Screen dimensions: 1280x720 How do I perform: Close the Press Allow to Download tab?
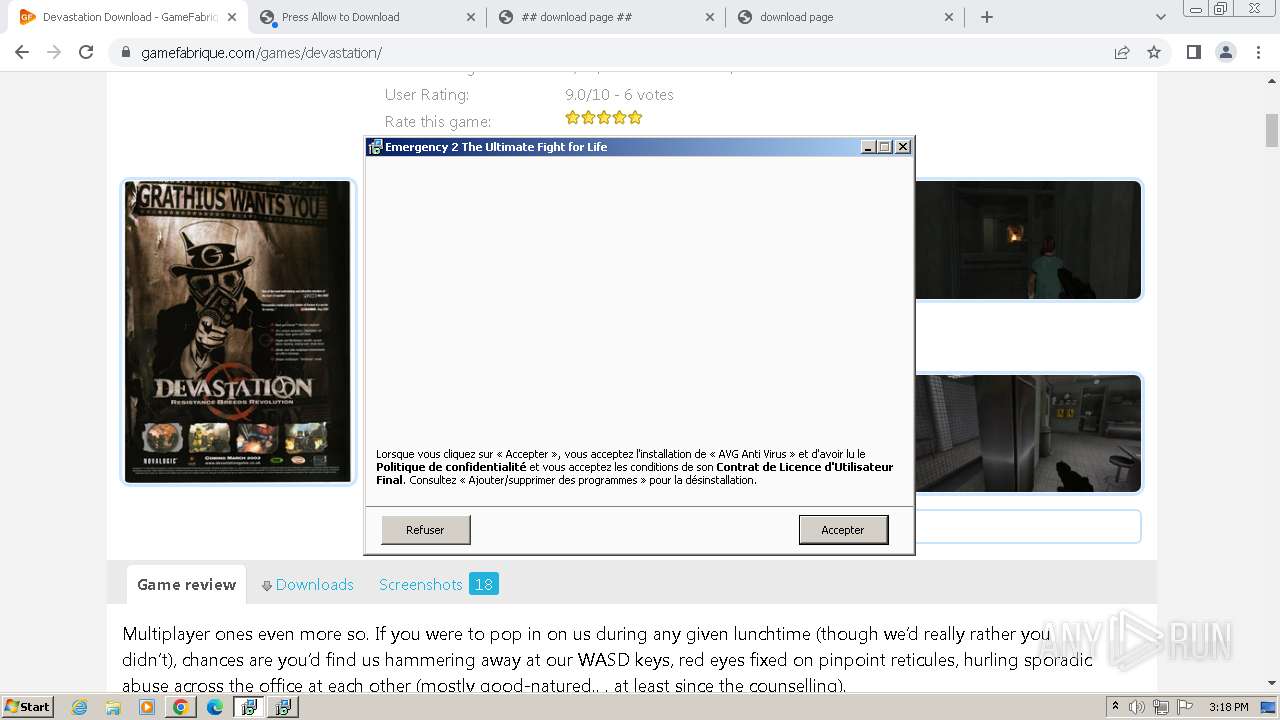click(x=471, y=17)
